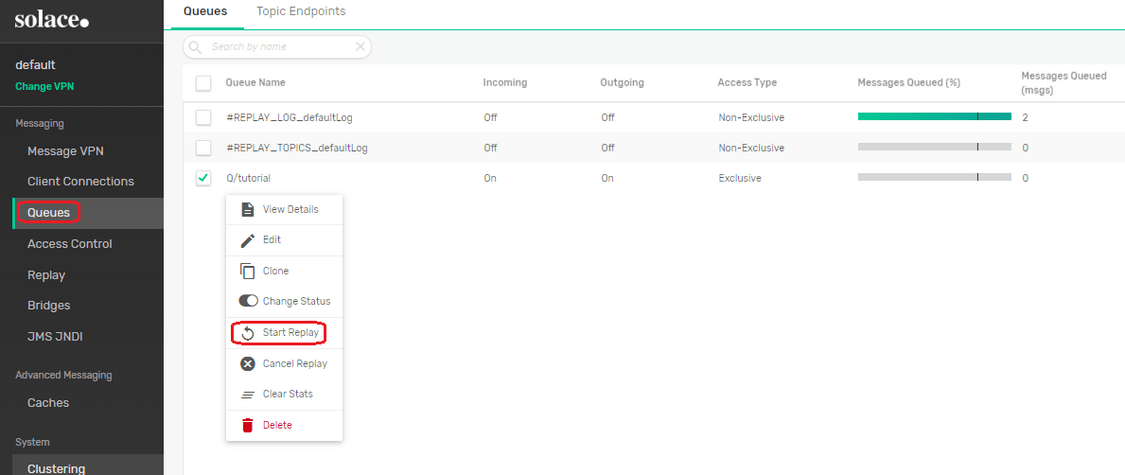Click the red Delete trash icon
Image resolution: width=1125 pixels, height=475 pixels.
coord(248,425)
